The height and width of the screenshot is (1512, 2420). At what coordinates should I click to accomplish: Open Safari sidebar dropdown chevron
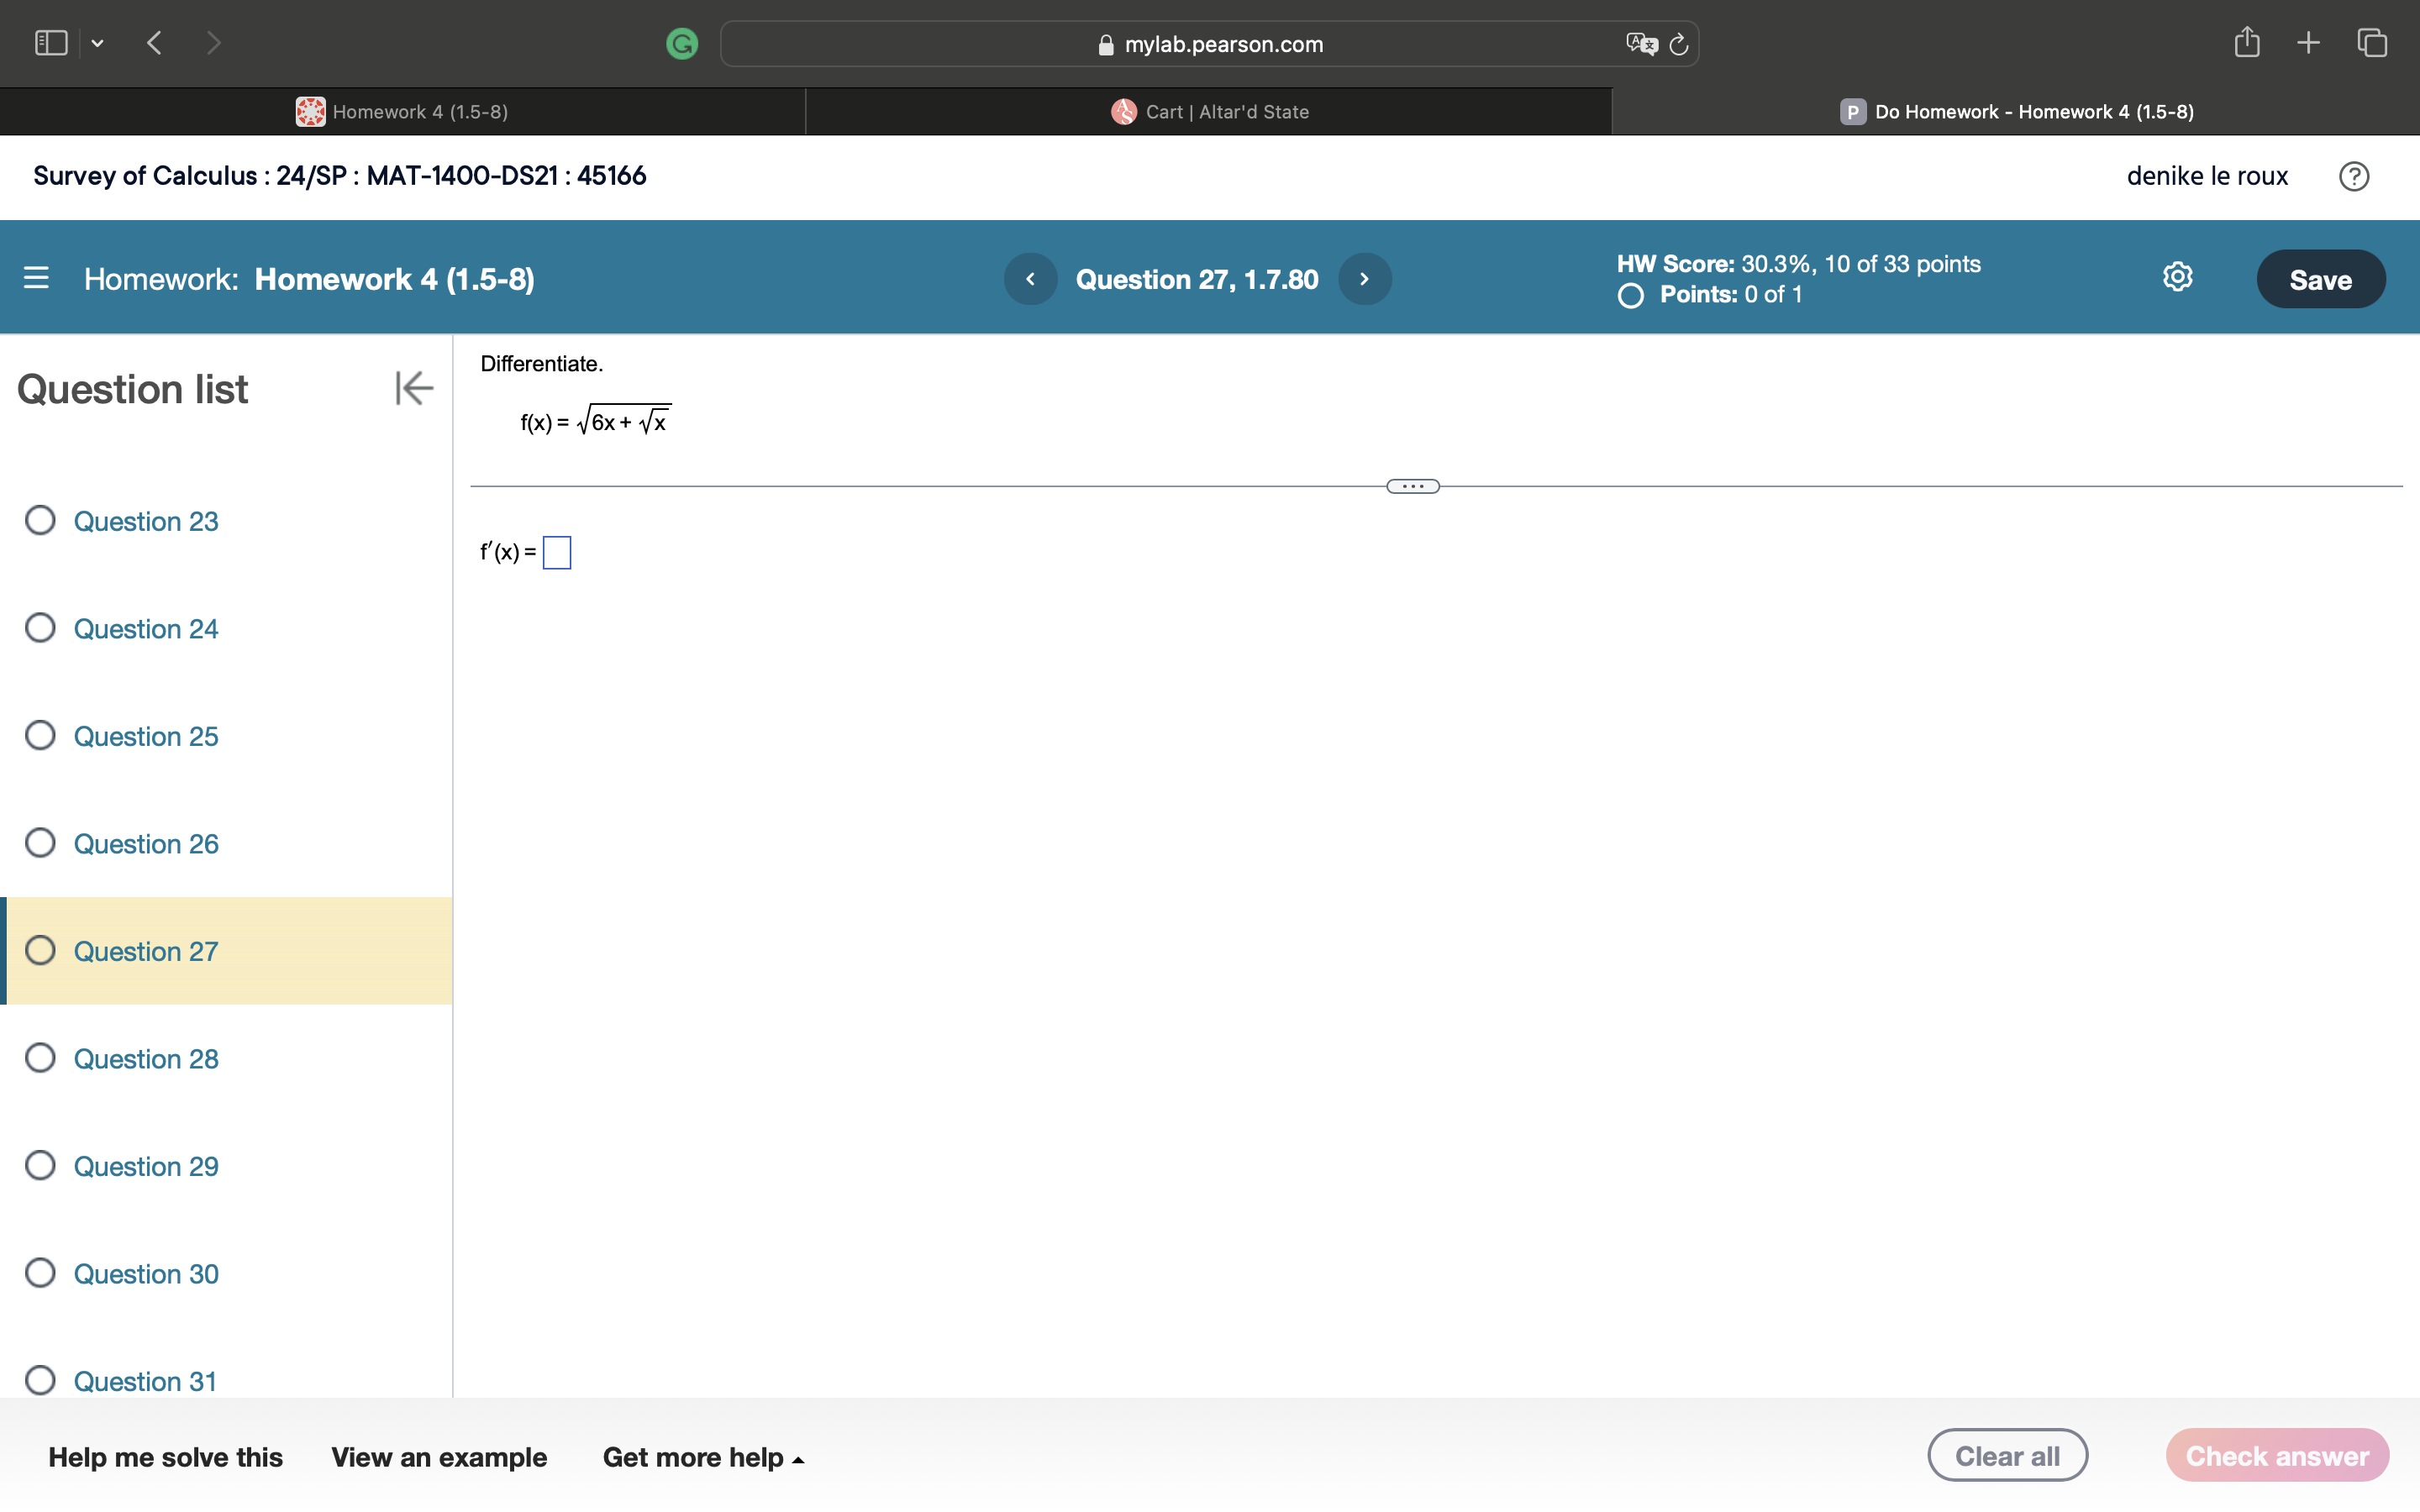point(97,43)
